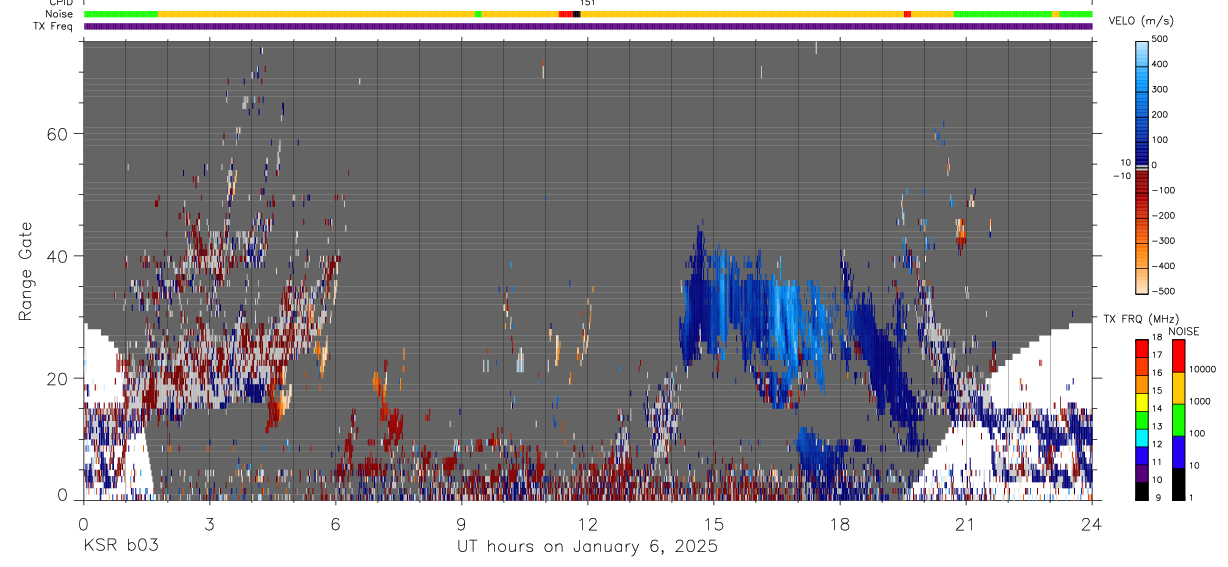Screen dimensions: 1228x567
Task: Click the '21' tick on the UT hours axis
Action: pos(966,523)
